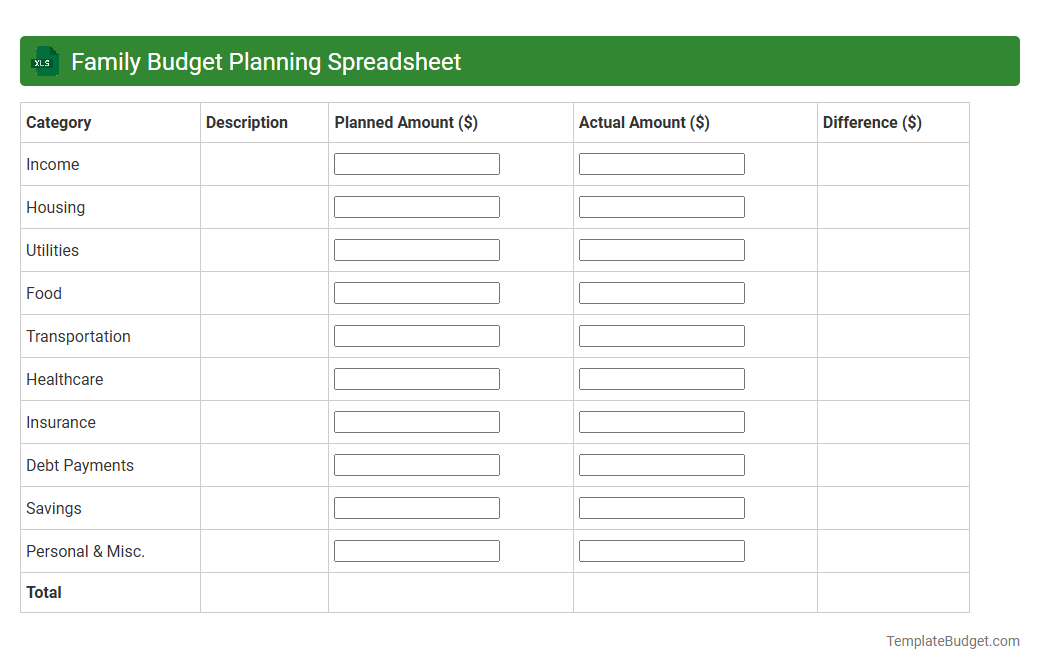Viewport: 1040px width, 670px height.
Task: Select the Transportation planned amount field
Action: pyautogui.click(x=416, y=335)
